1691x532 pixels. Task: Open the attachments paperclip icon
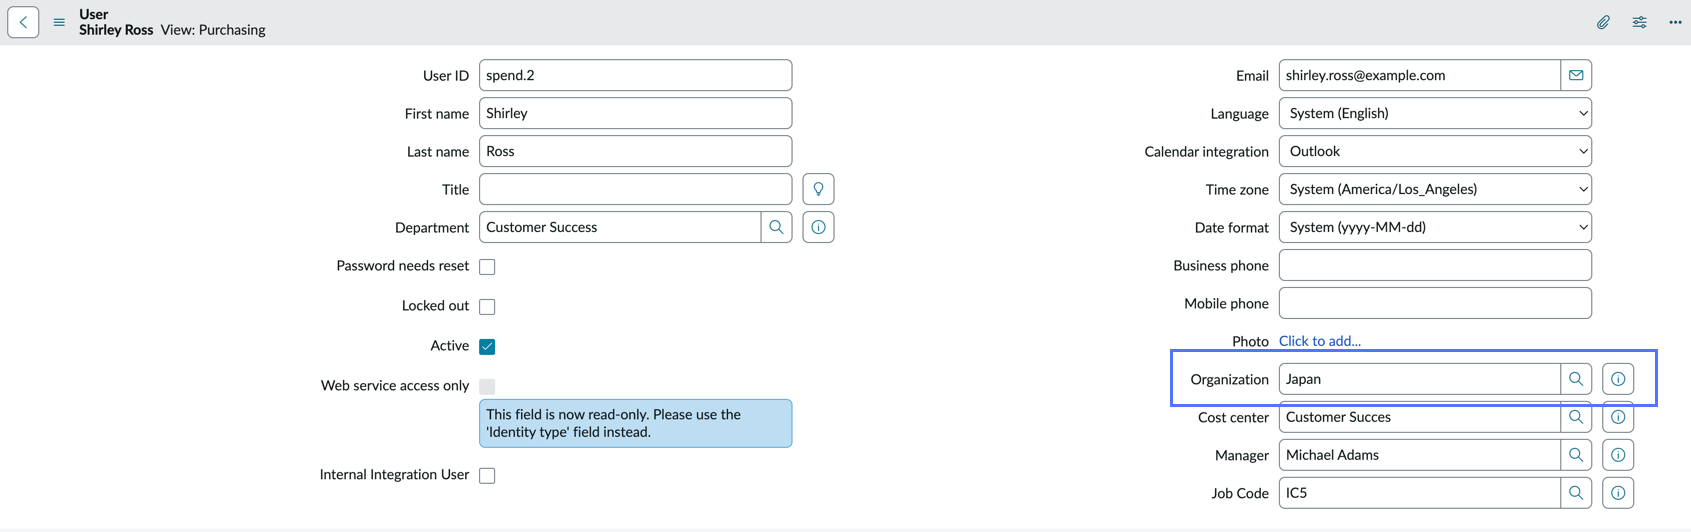pos(1603,22)
